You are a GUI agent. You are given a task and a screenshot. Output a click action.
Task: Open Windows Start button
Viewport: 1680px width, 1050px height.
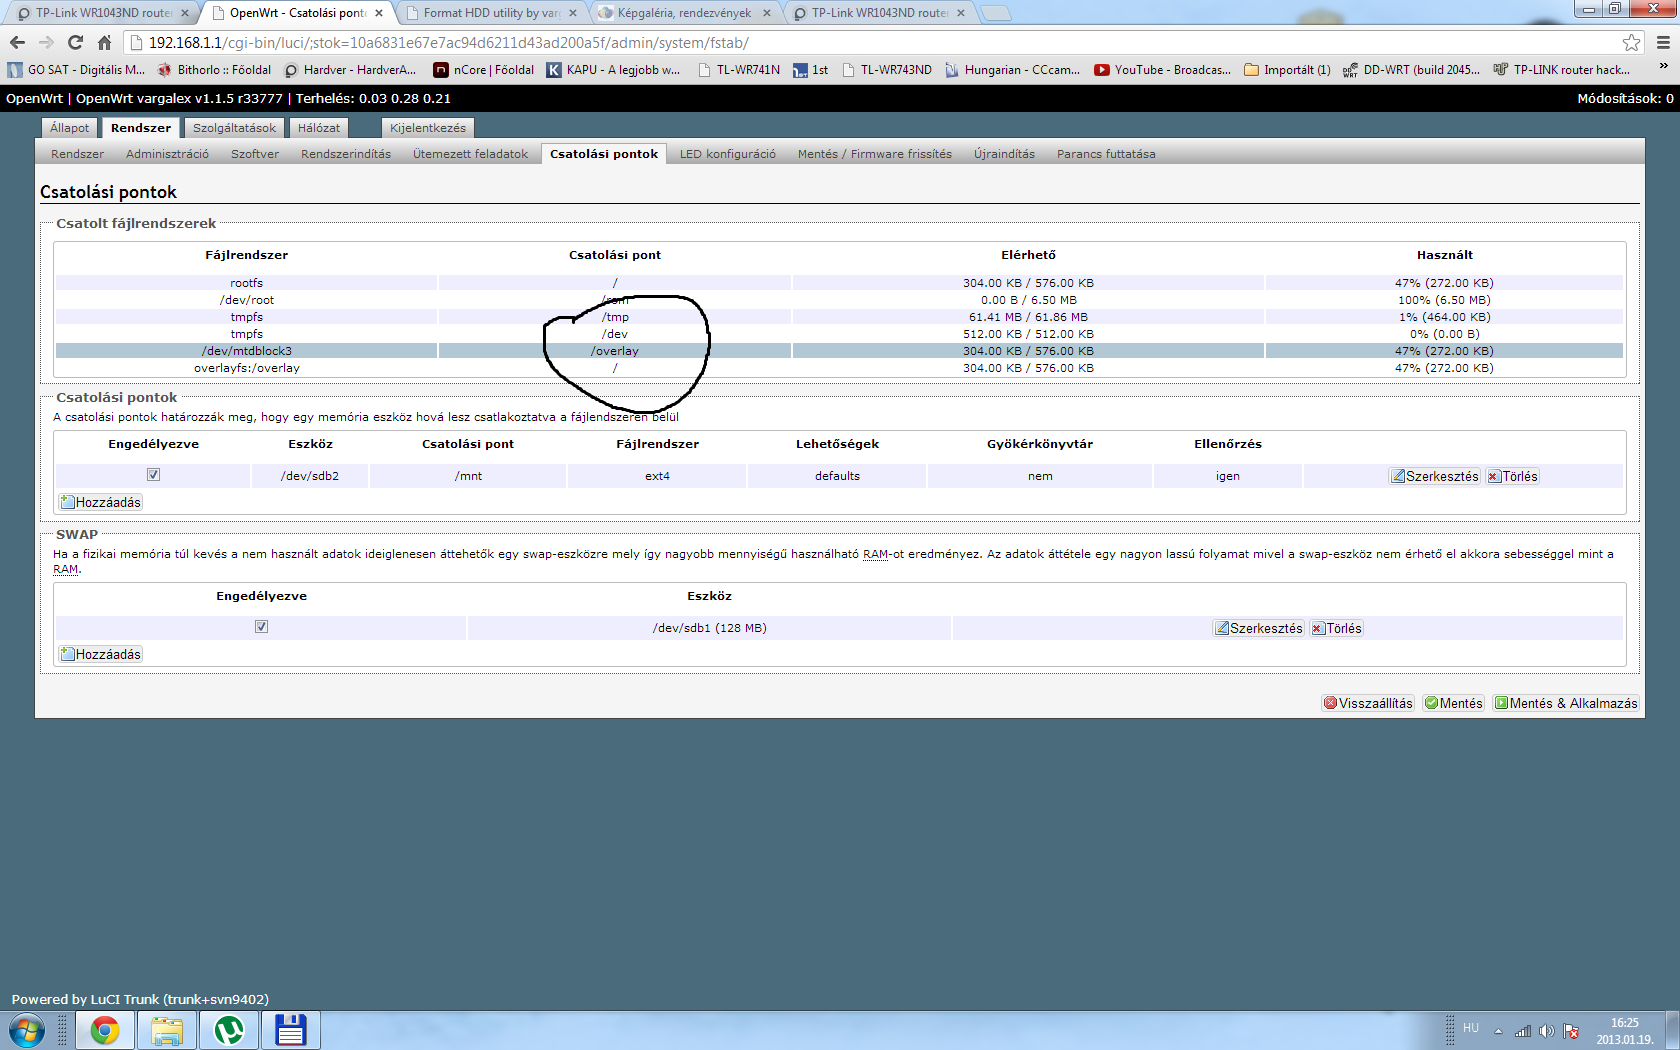[27, 1030]
